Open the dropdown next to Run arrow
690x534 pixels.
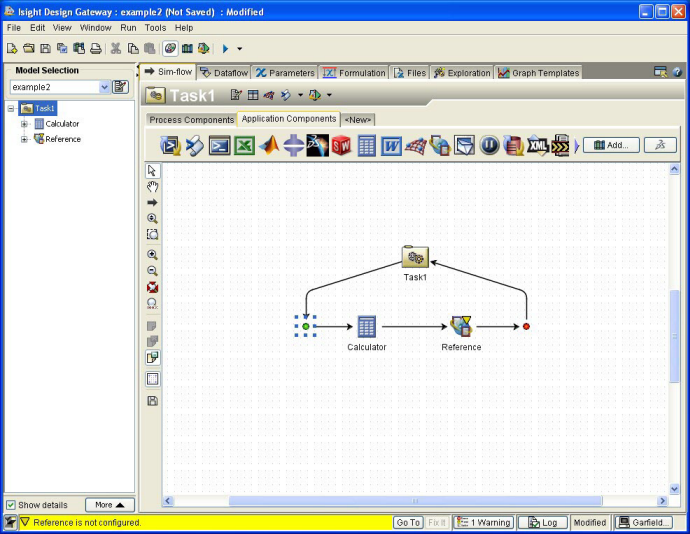pos(240,48)
